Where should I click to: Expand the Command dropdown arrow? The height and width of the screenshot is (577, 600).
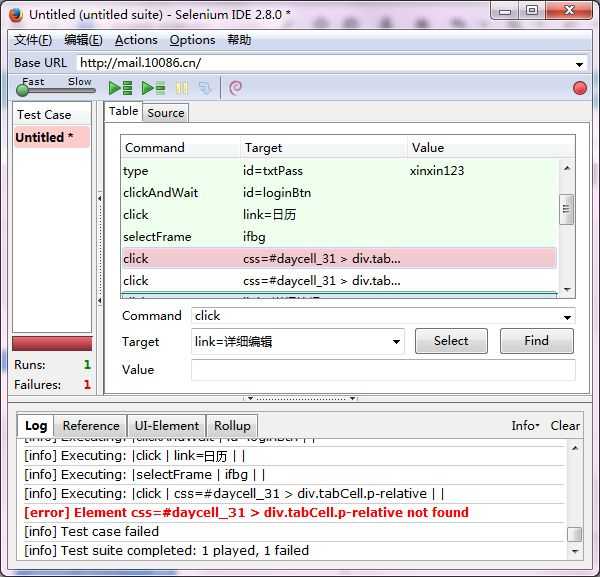[567, 317]
